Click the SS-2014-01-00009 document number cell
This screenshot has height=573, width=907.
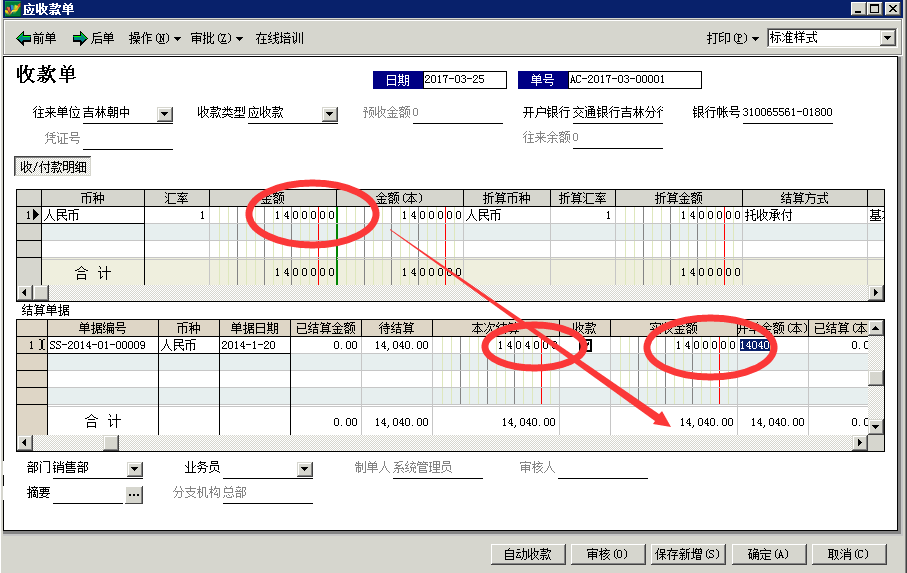coord(102,345)
